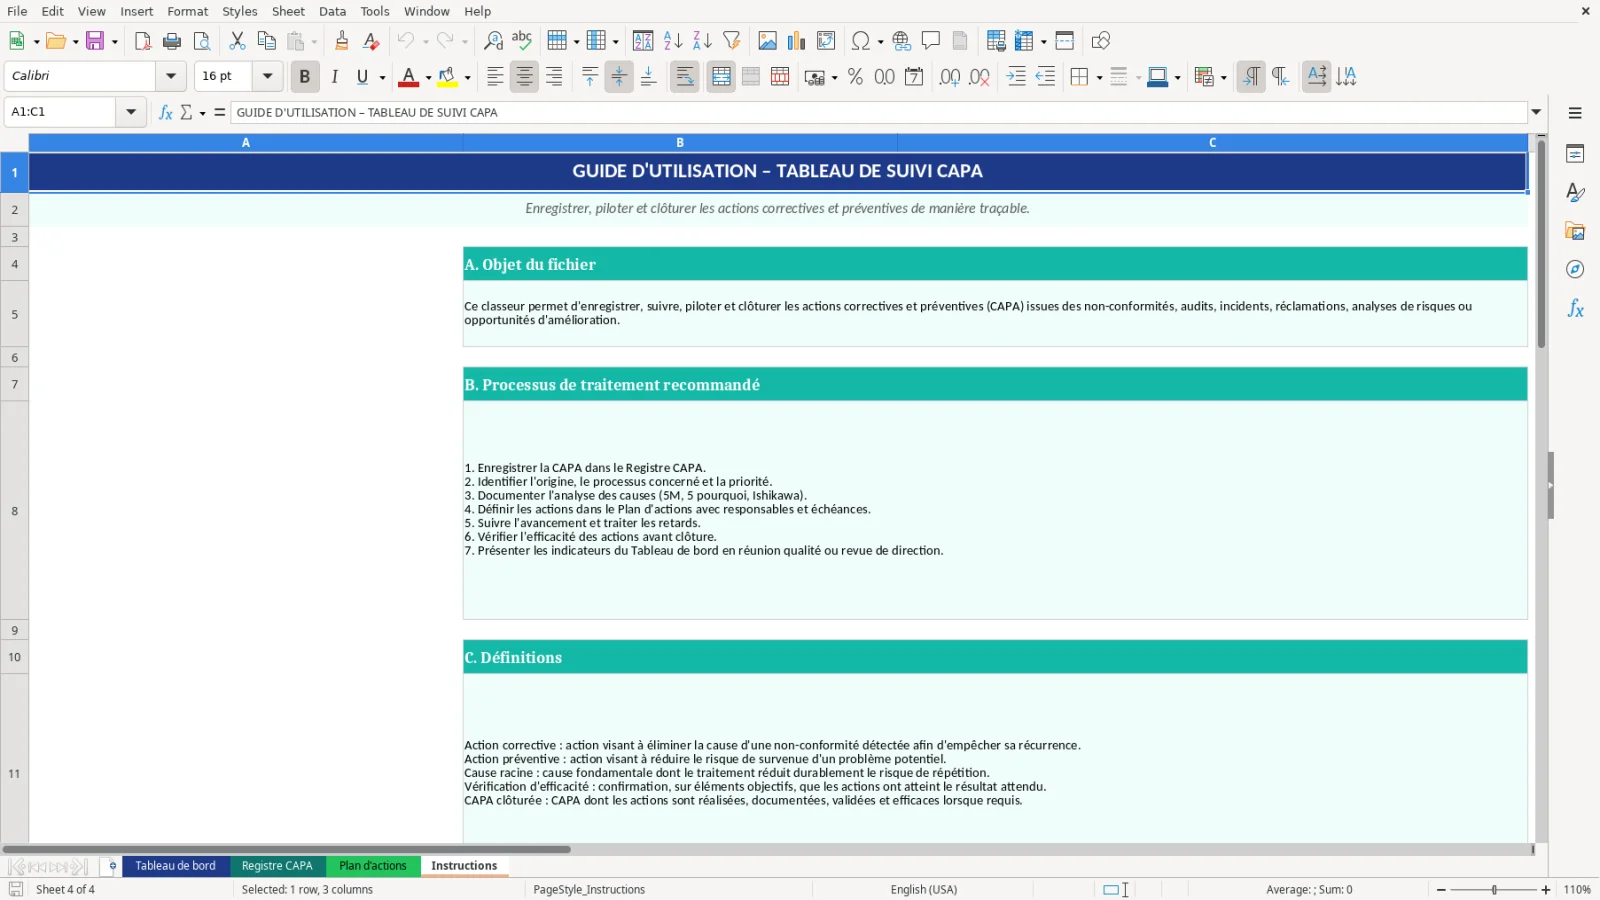Expand the formula bar with the arrow
Viewport: 1600px width, 900px height.
[1537, 112]
